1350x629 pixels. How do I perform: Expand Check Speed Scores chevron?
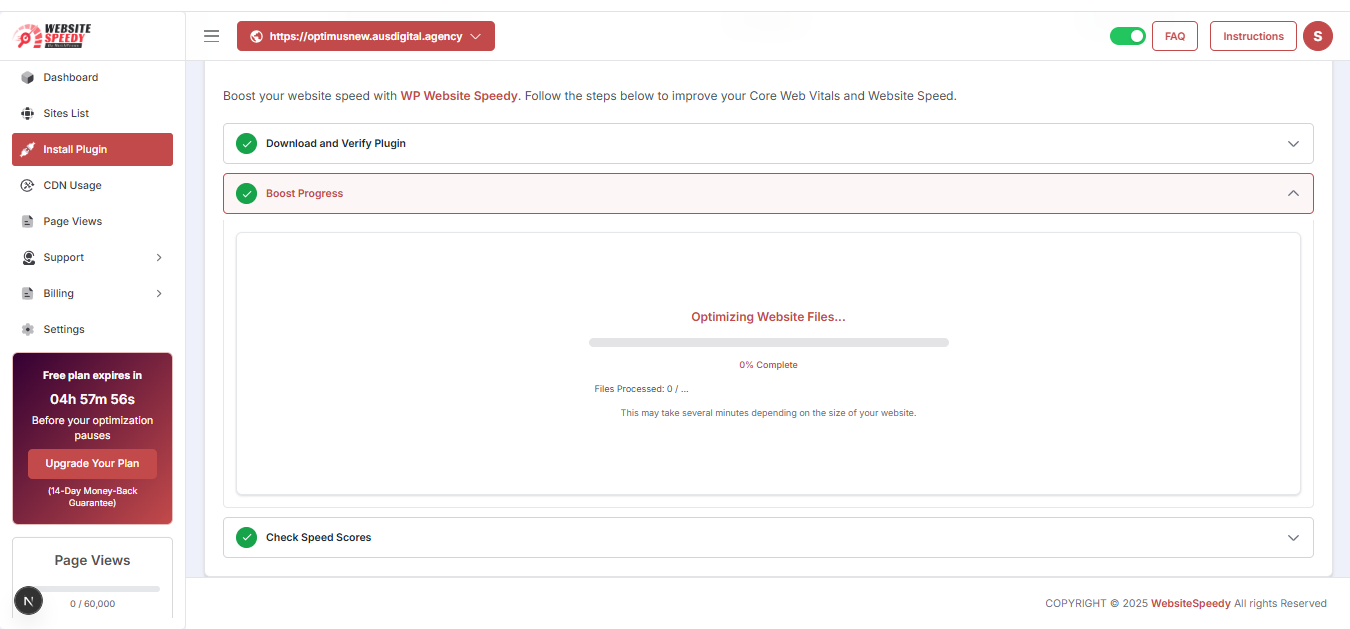(x=1293, y=537)
